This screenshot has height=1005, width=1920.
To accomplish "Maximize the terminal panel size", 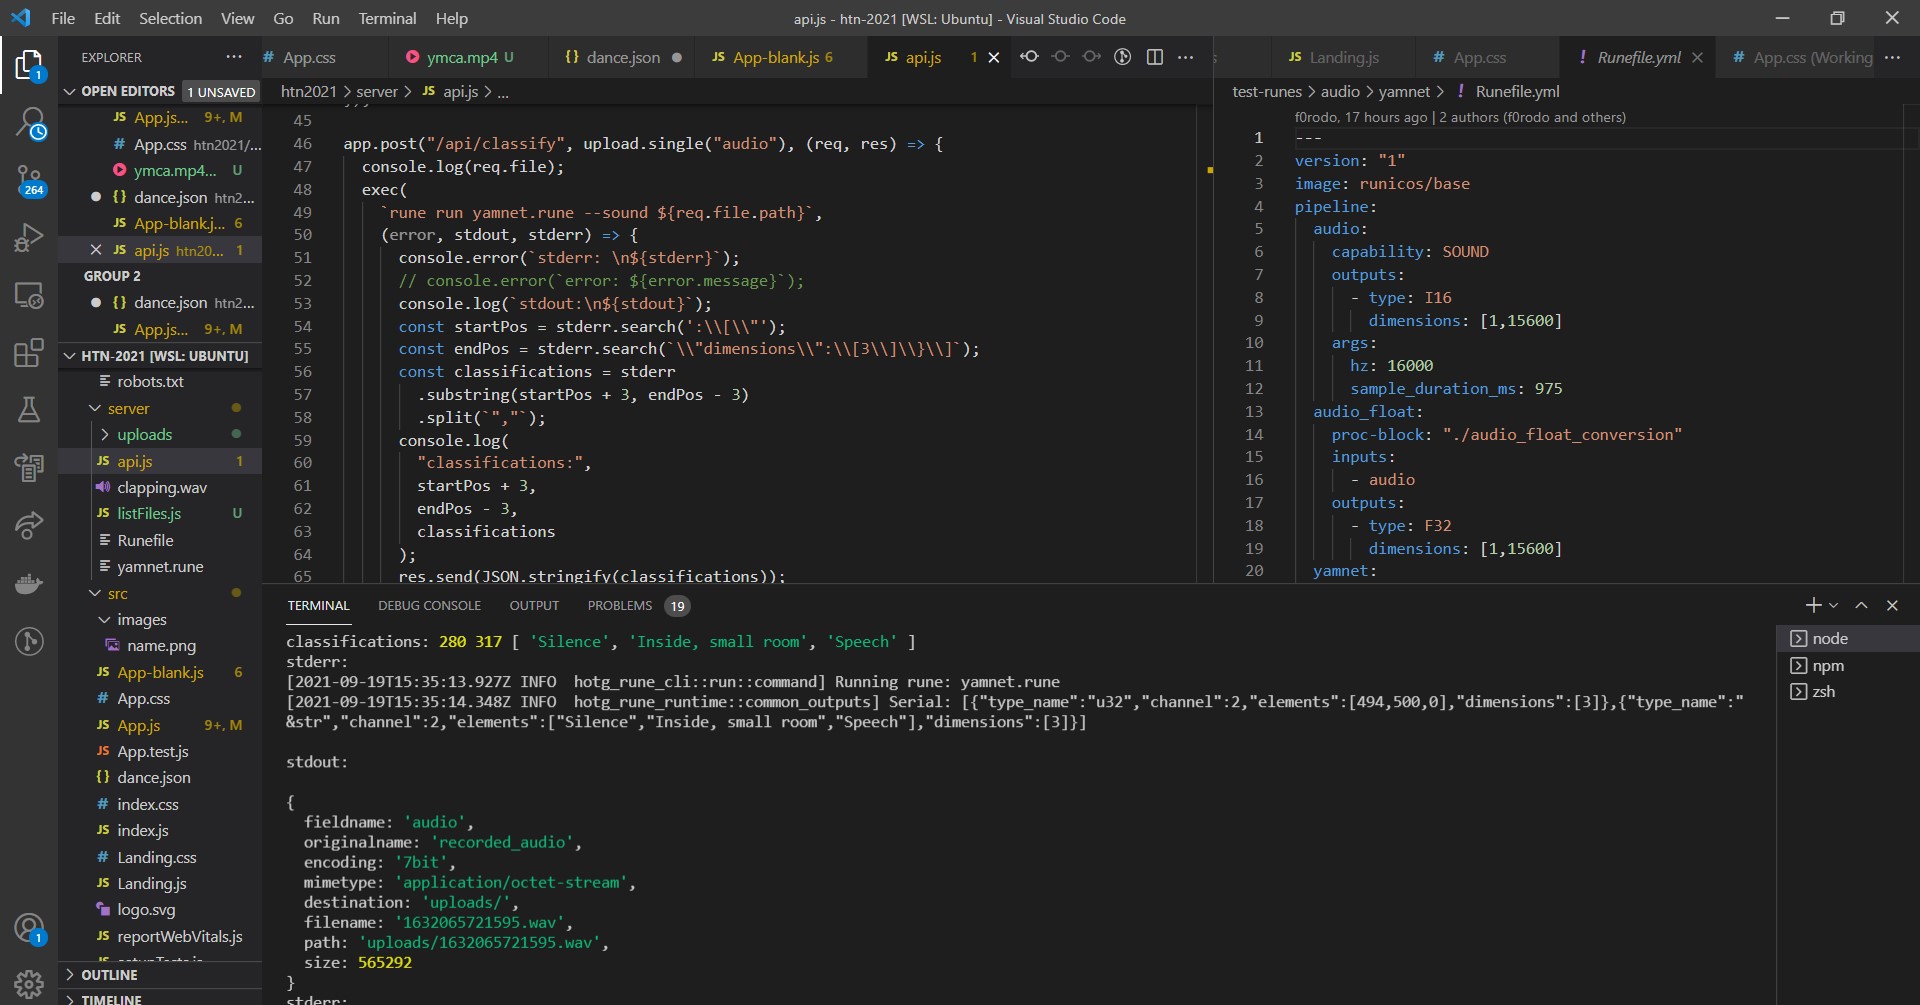I will coord(1861,605).
